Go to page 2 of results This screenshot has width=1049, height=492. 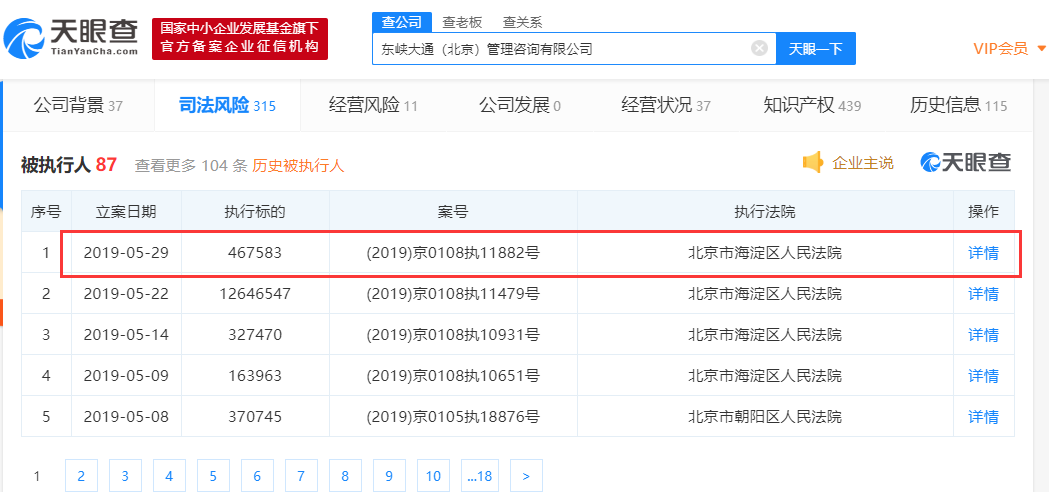tap(81, 476)
